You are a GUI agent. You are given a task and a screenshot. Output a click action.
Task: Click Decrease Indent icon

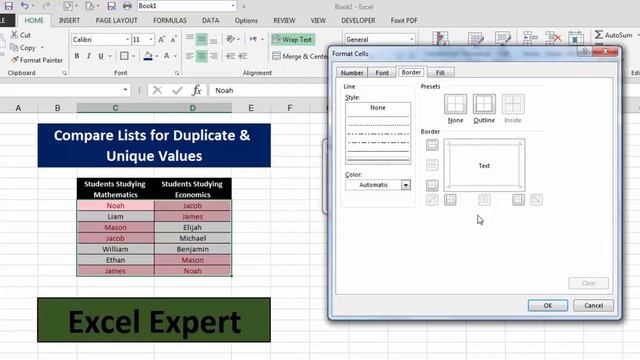pyautogui.click(x=230, y=56)
